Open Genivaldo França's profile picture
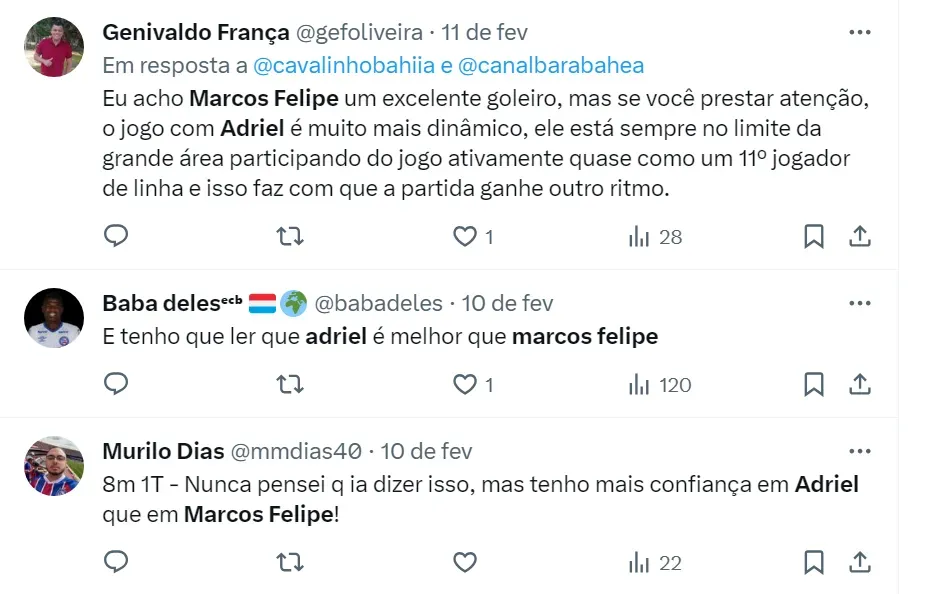Image resolution: width=927 pixels, height=594 pixels. [x=54, y=47]
